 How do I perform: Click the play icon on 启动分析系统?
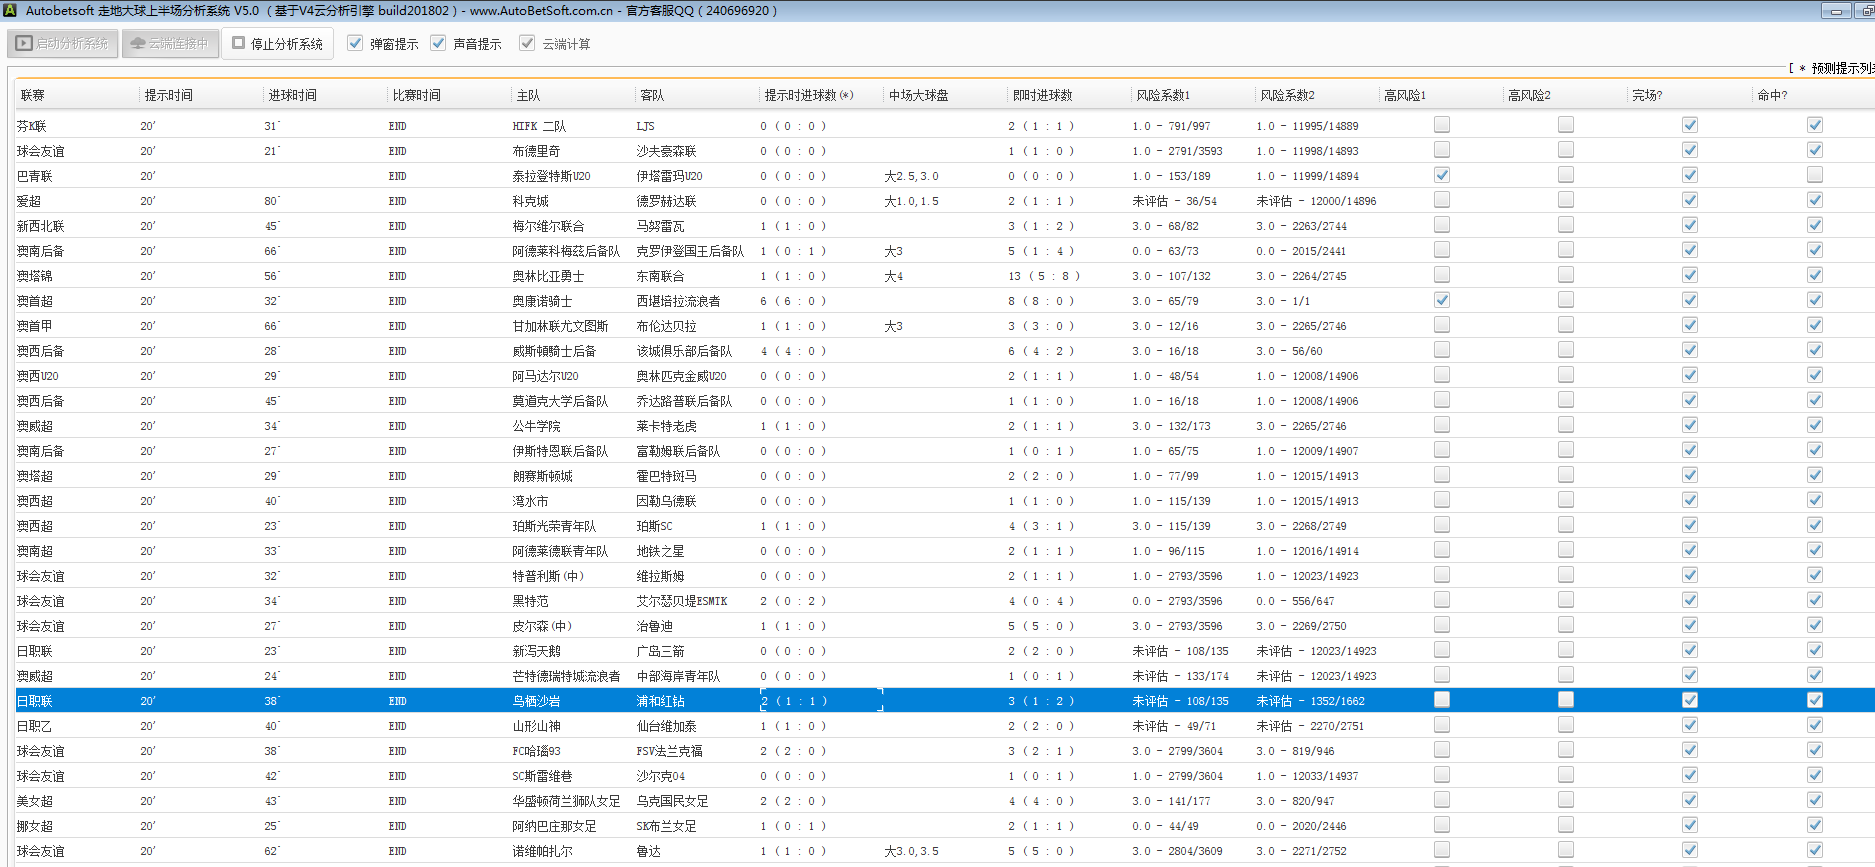tap(24, 43)
